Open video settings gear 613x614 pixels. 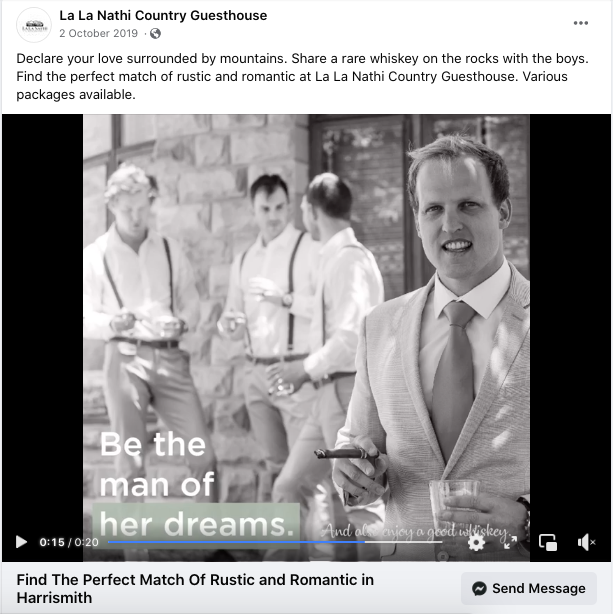(x=476, y=542)
